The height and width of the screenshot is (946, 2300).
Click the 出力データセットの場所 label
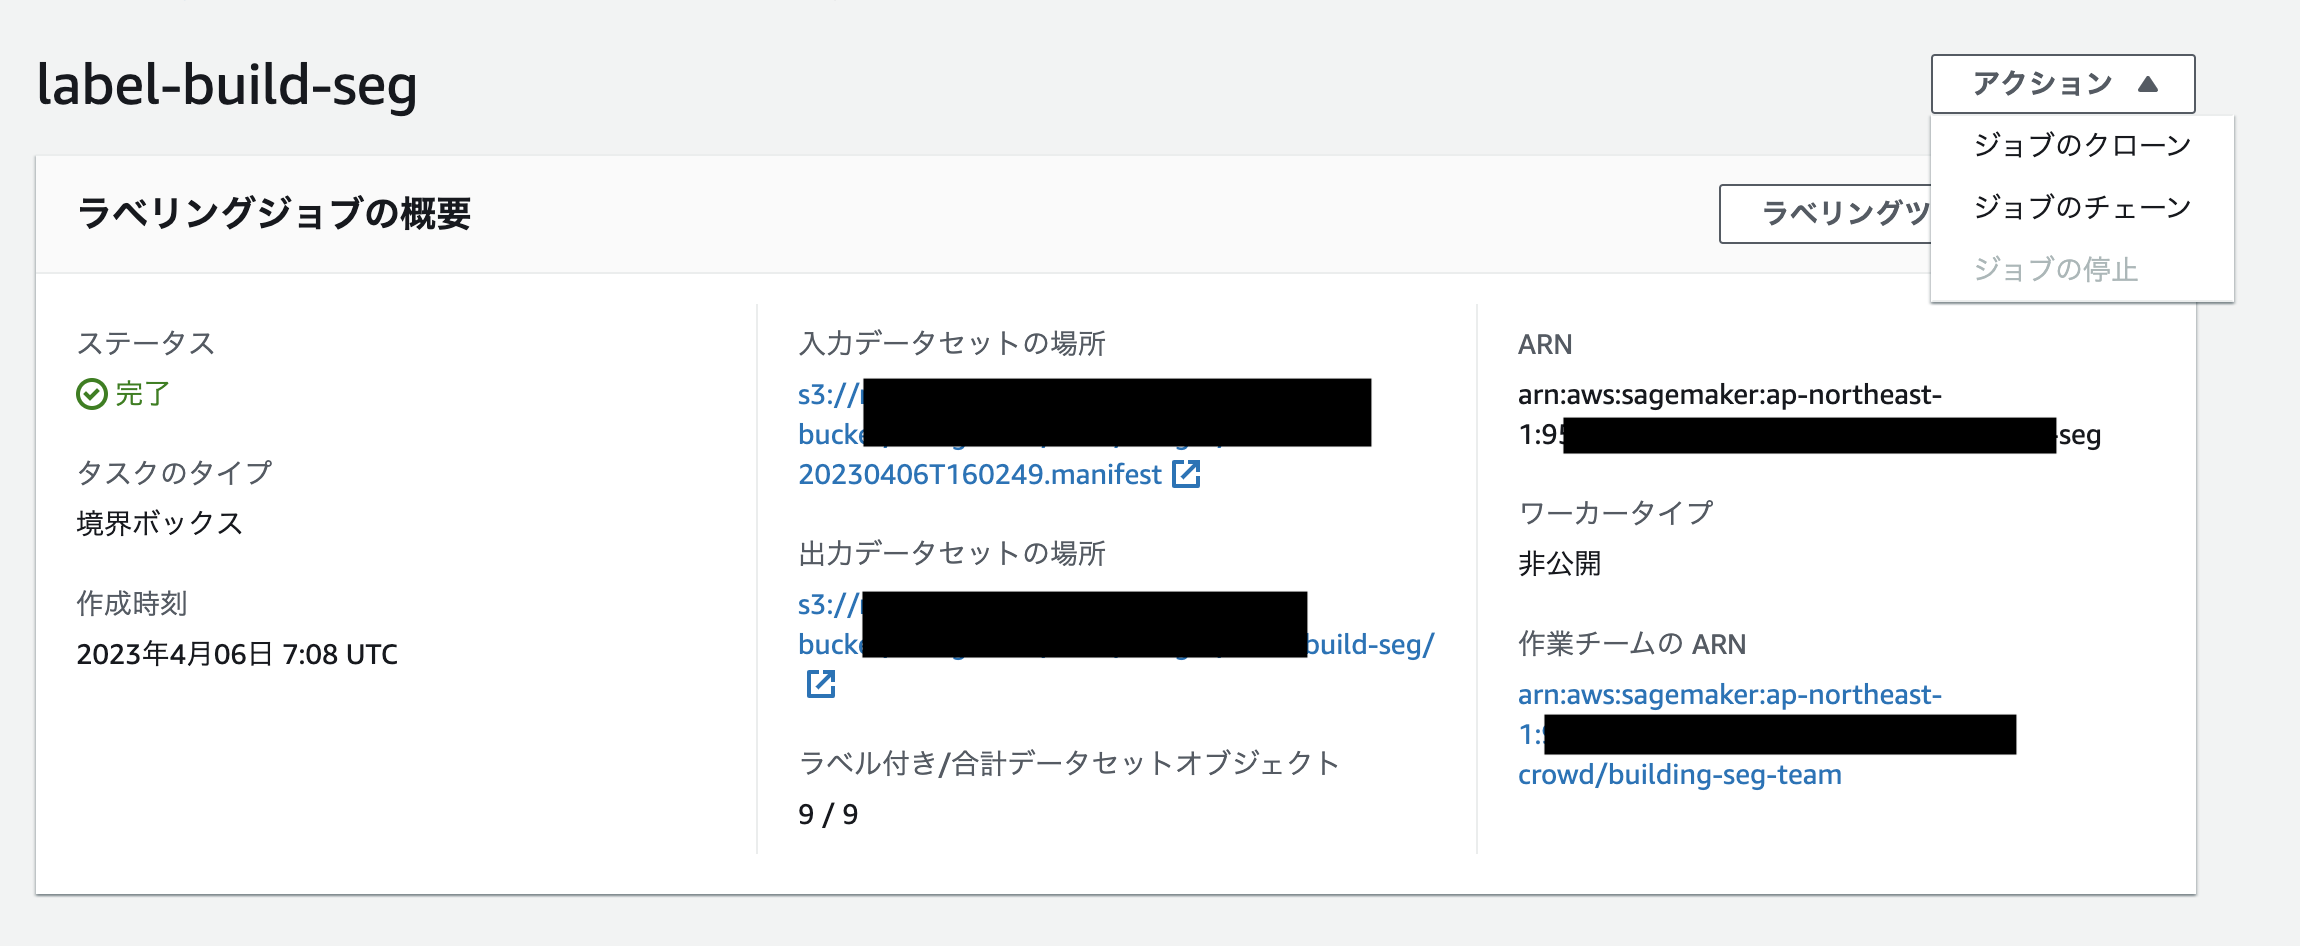click(952, 553)
